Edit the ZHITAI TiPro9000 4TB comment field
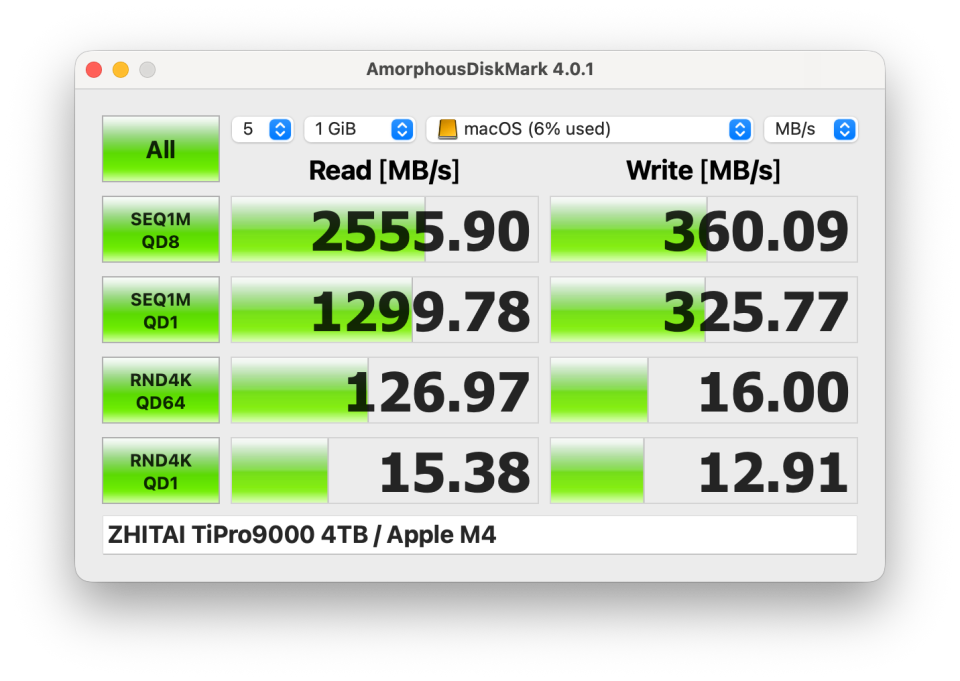This screenshot has width=960, height=681. click(479, 535)
